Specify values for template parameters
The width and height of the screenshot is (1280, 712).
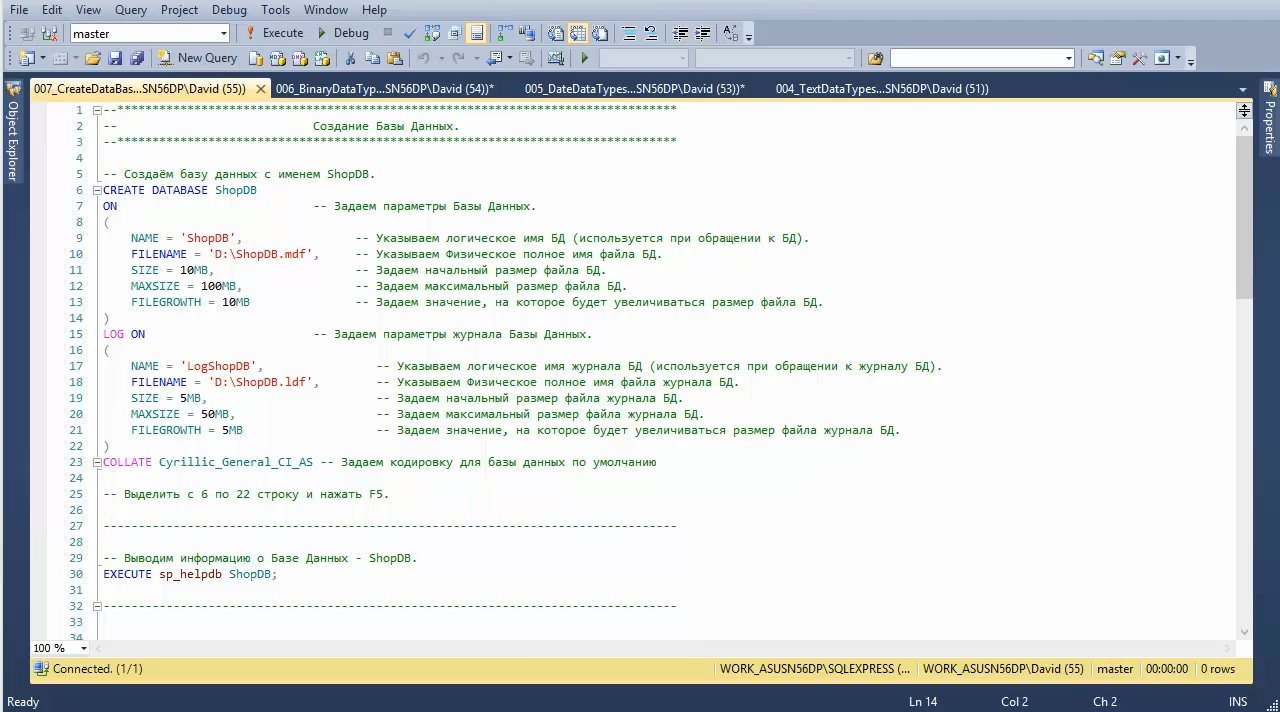(x=731, y=33)
